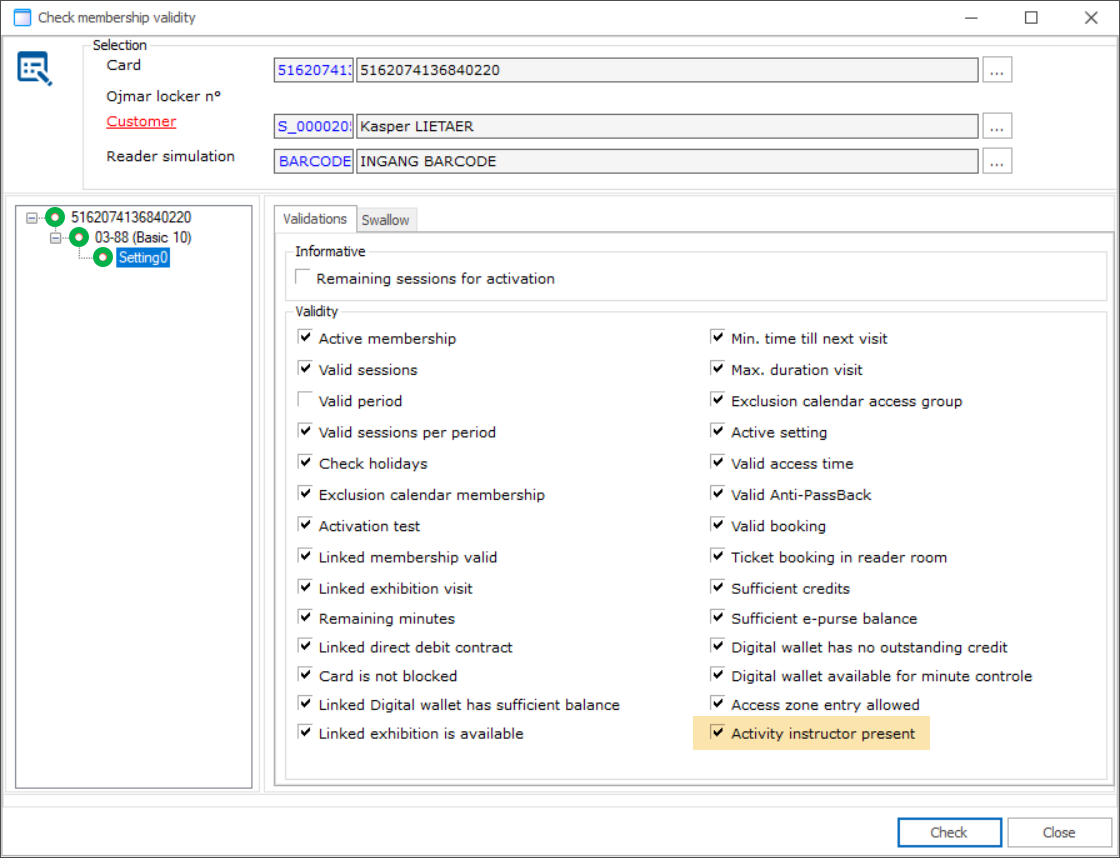Image resolution: width=1120 pixels, height=858 pixels.
Task: Toggle Valid sessions per period checkbox
Action: tap(305, 432)
